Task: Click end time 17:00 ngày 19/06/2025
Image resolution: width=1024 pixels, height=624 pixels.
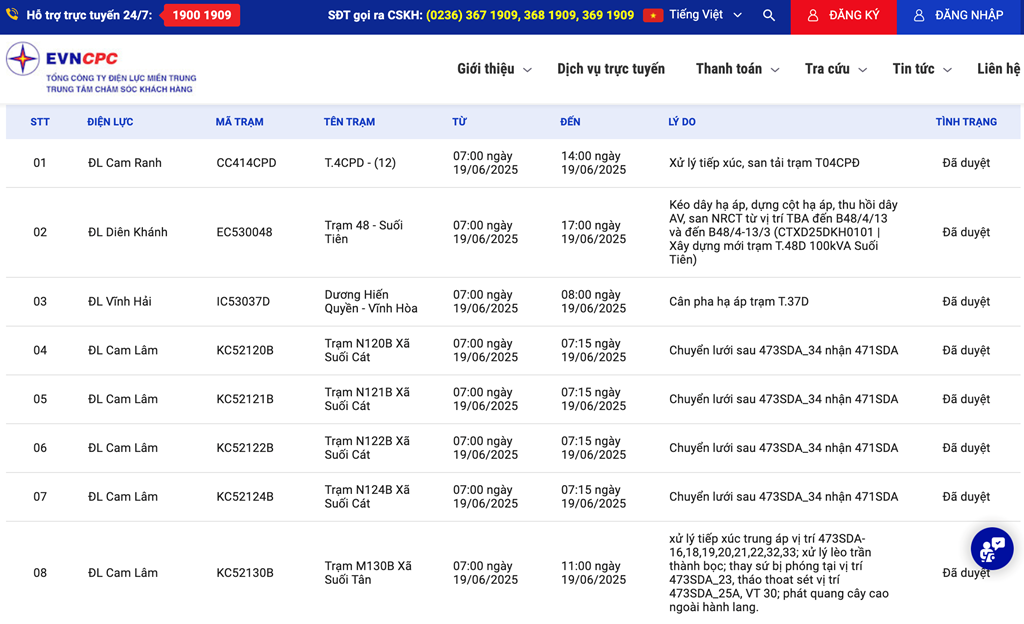Action: coord(594,232)
